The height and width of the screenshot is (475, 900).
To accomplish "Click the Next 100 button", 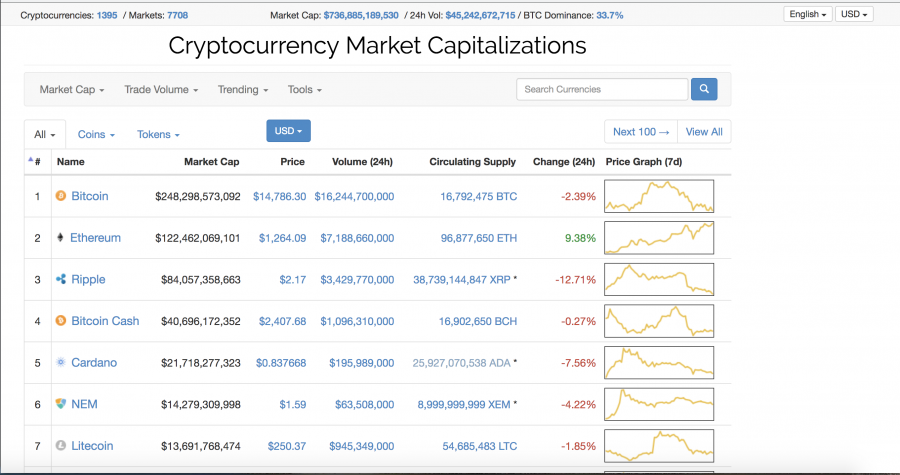I will (x=641, y=131).
